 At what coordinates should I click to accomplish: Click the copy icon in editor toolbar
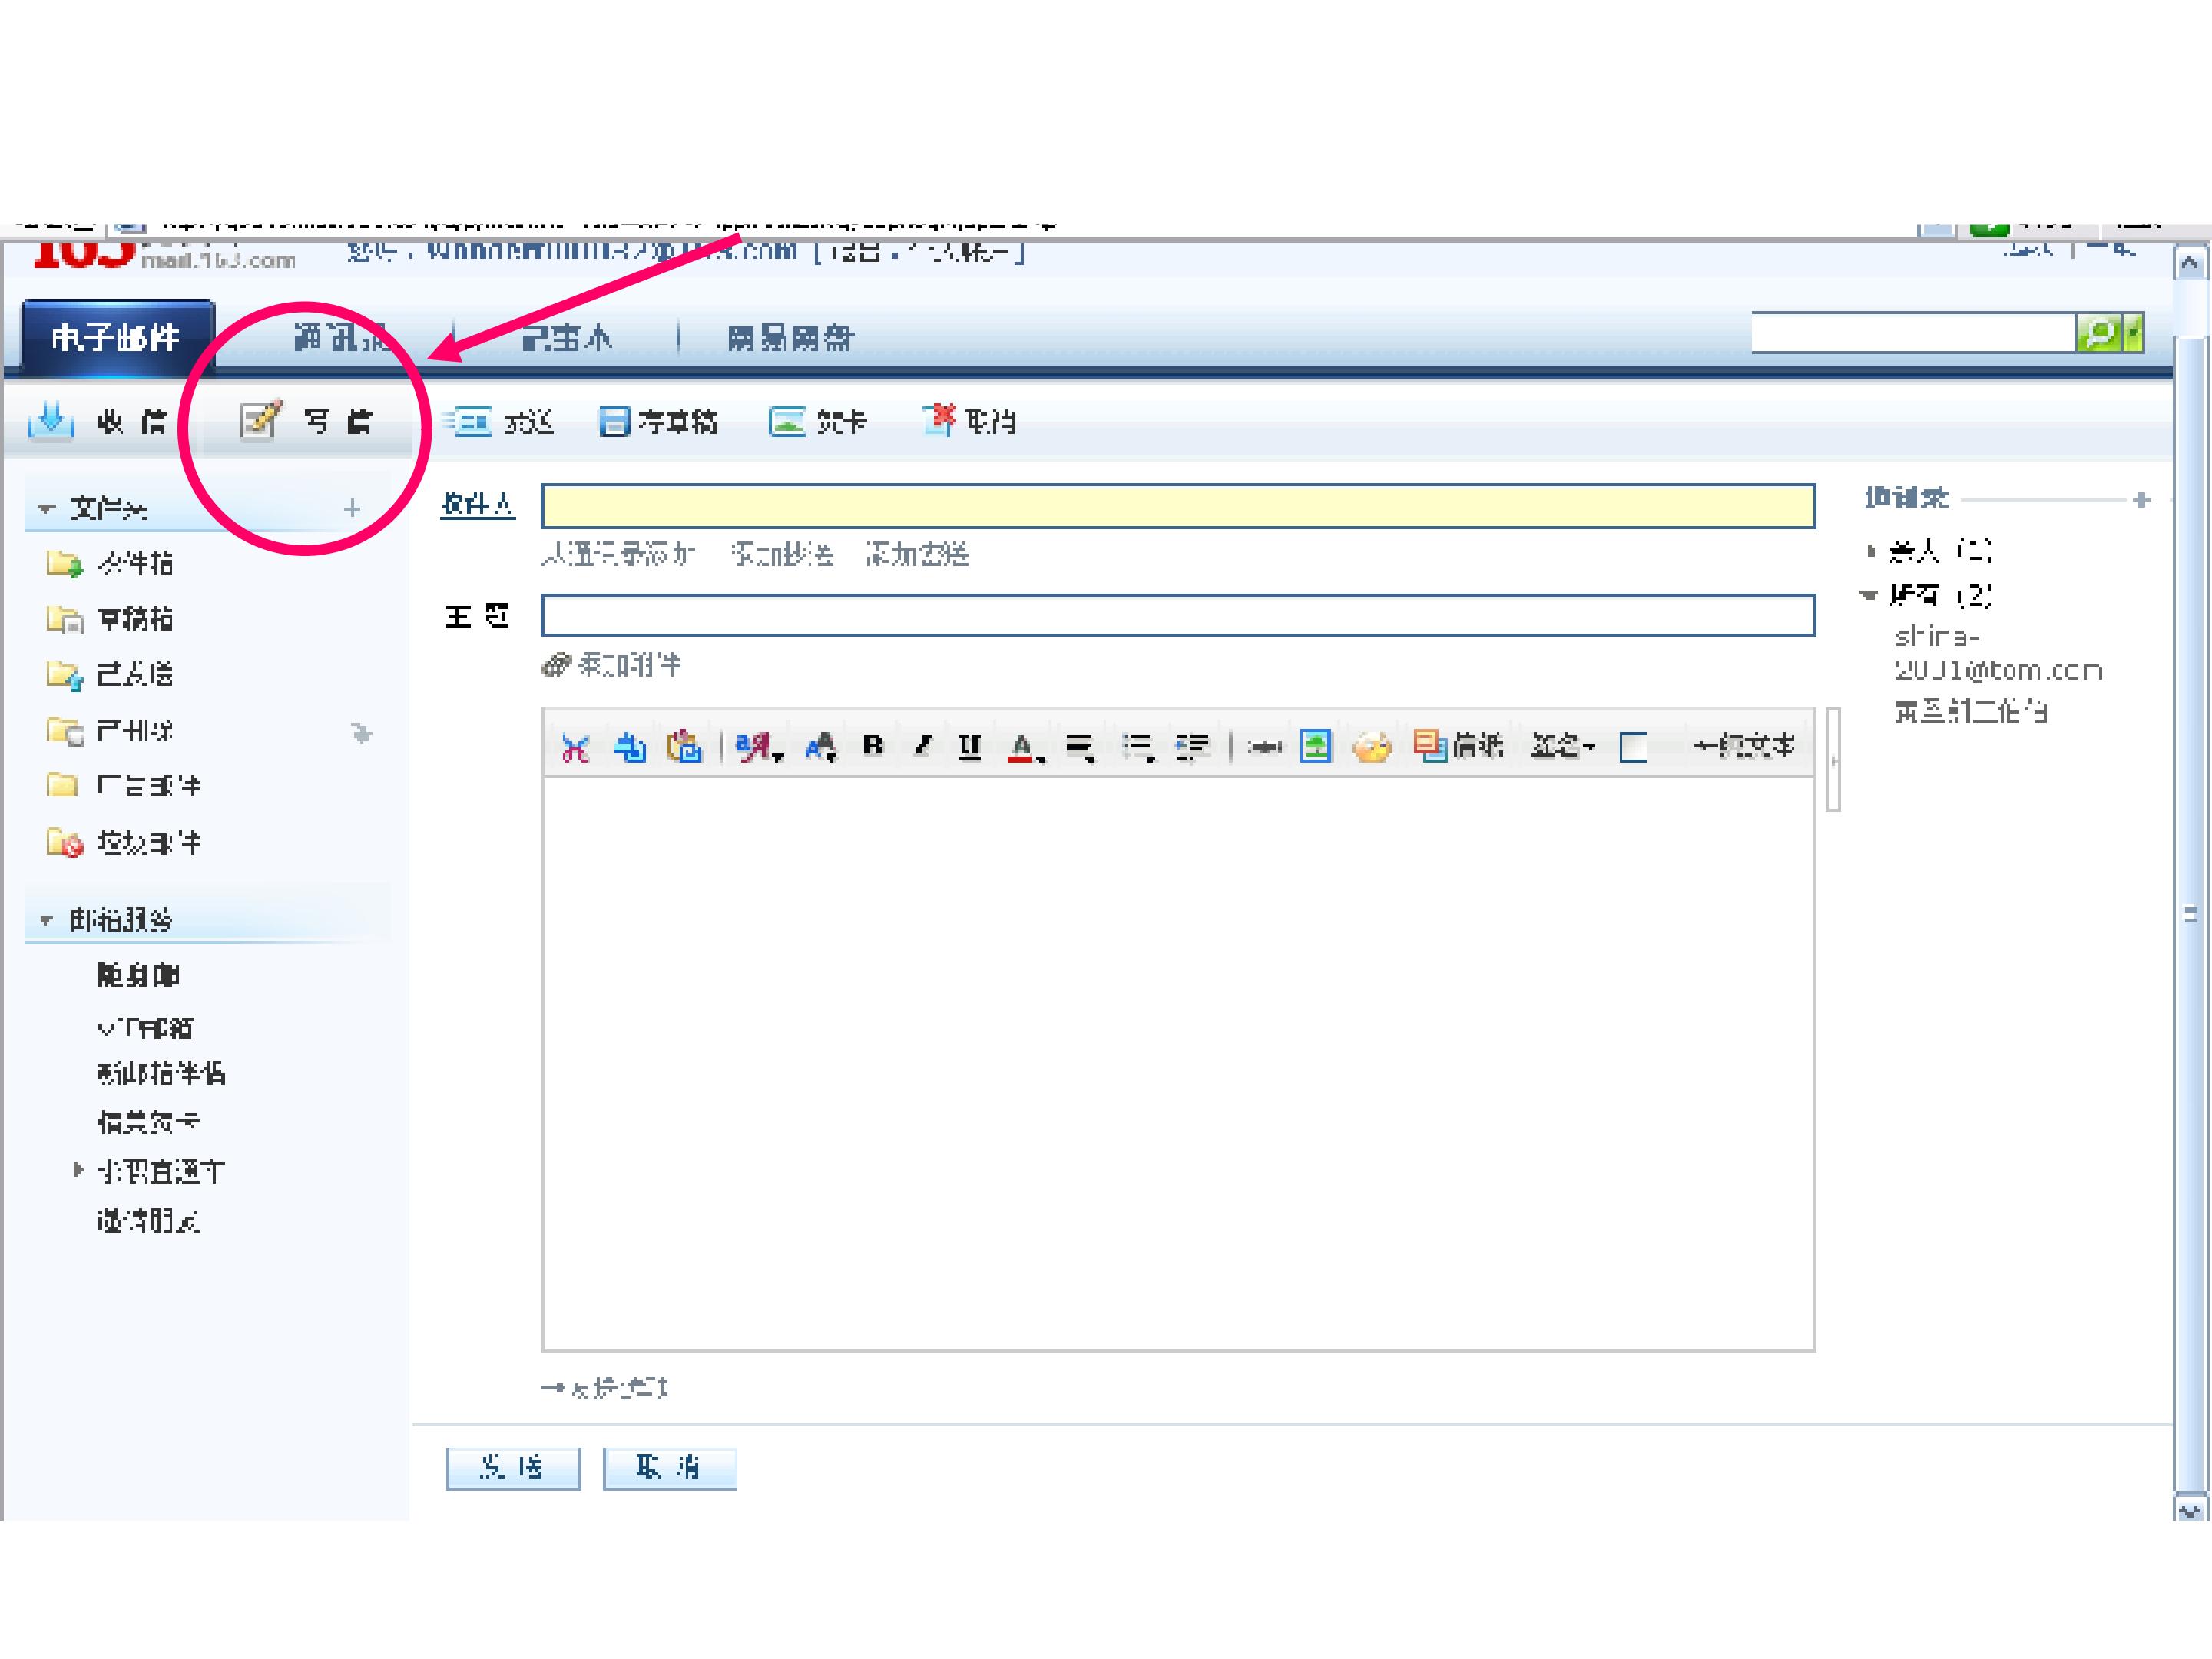pos(630,747)
